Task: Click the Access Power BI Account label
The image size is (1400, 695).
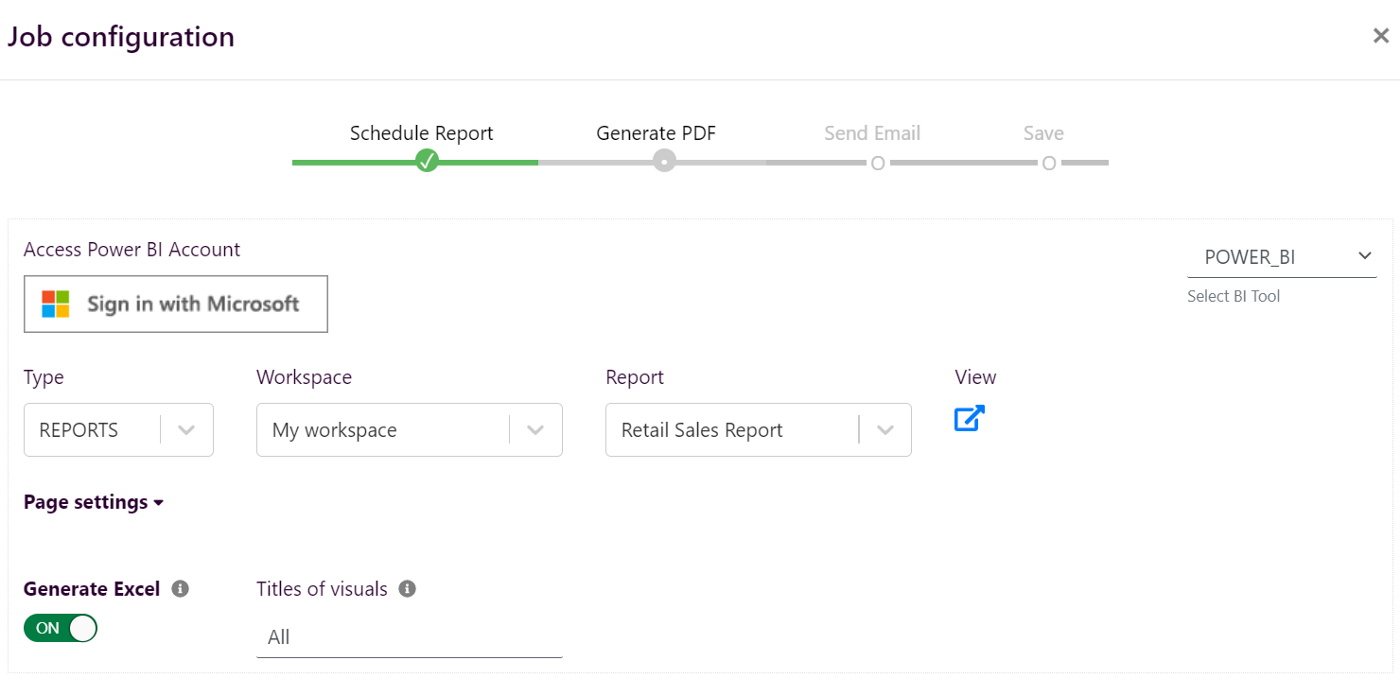Action: tap(132, 249)
